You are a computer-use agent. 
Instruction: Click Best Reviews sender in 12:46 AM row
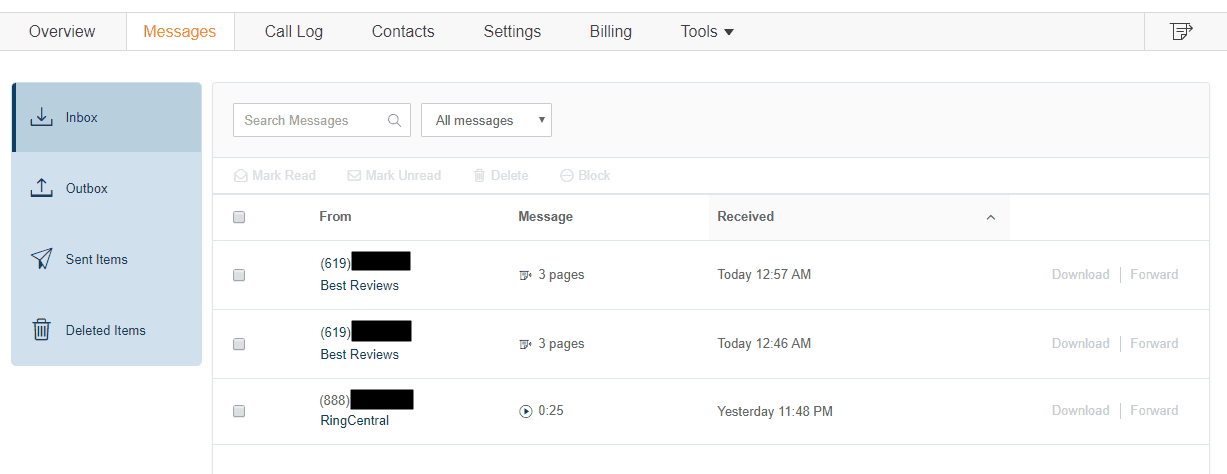[x=359, y=354]
